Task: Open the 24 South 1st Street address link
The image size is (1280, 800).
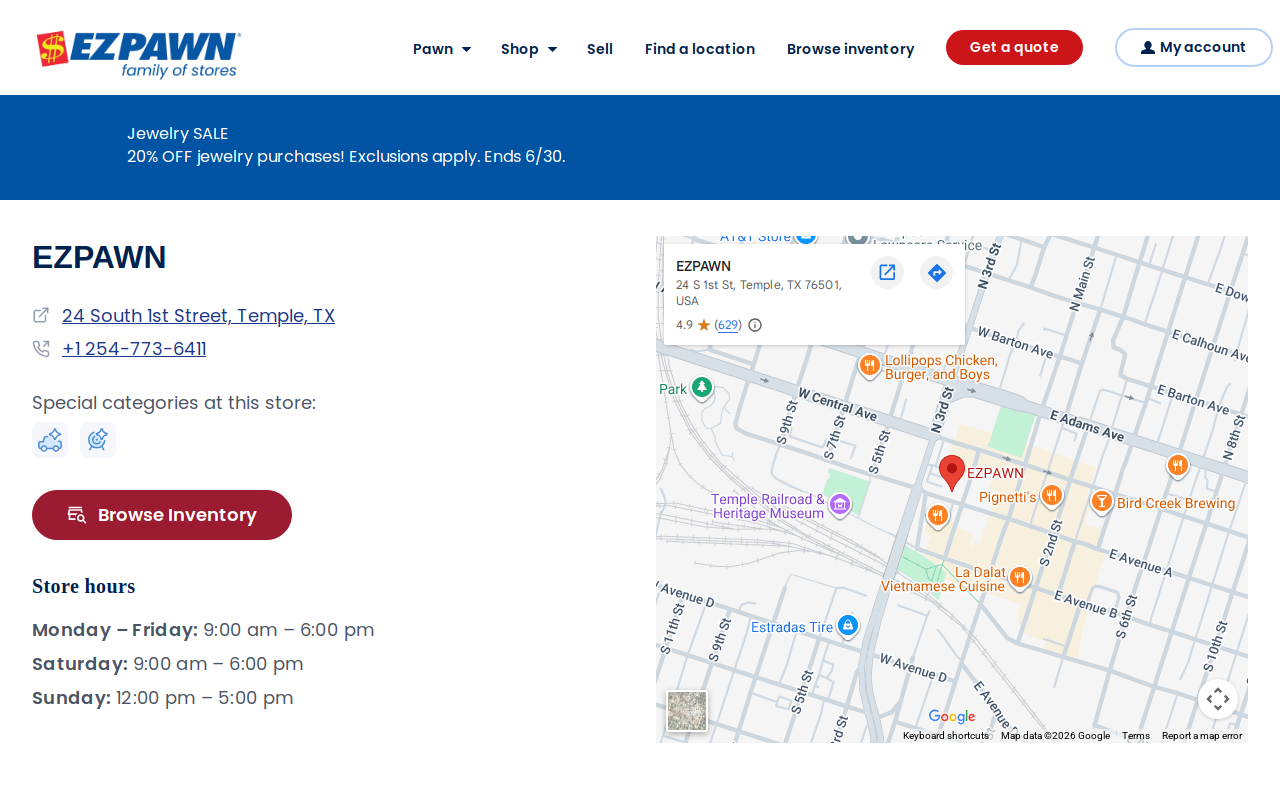Action: 198,316
